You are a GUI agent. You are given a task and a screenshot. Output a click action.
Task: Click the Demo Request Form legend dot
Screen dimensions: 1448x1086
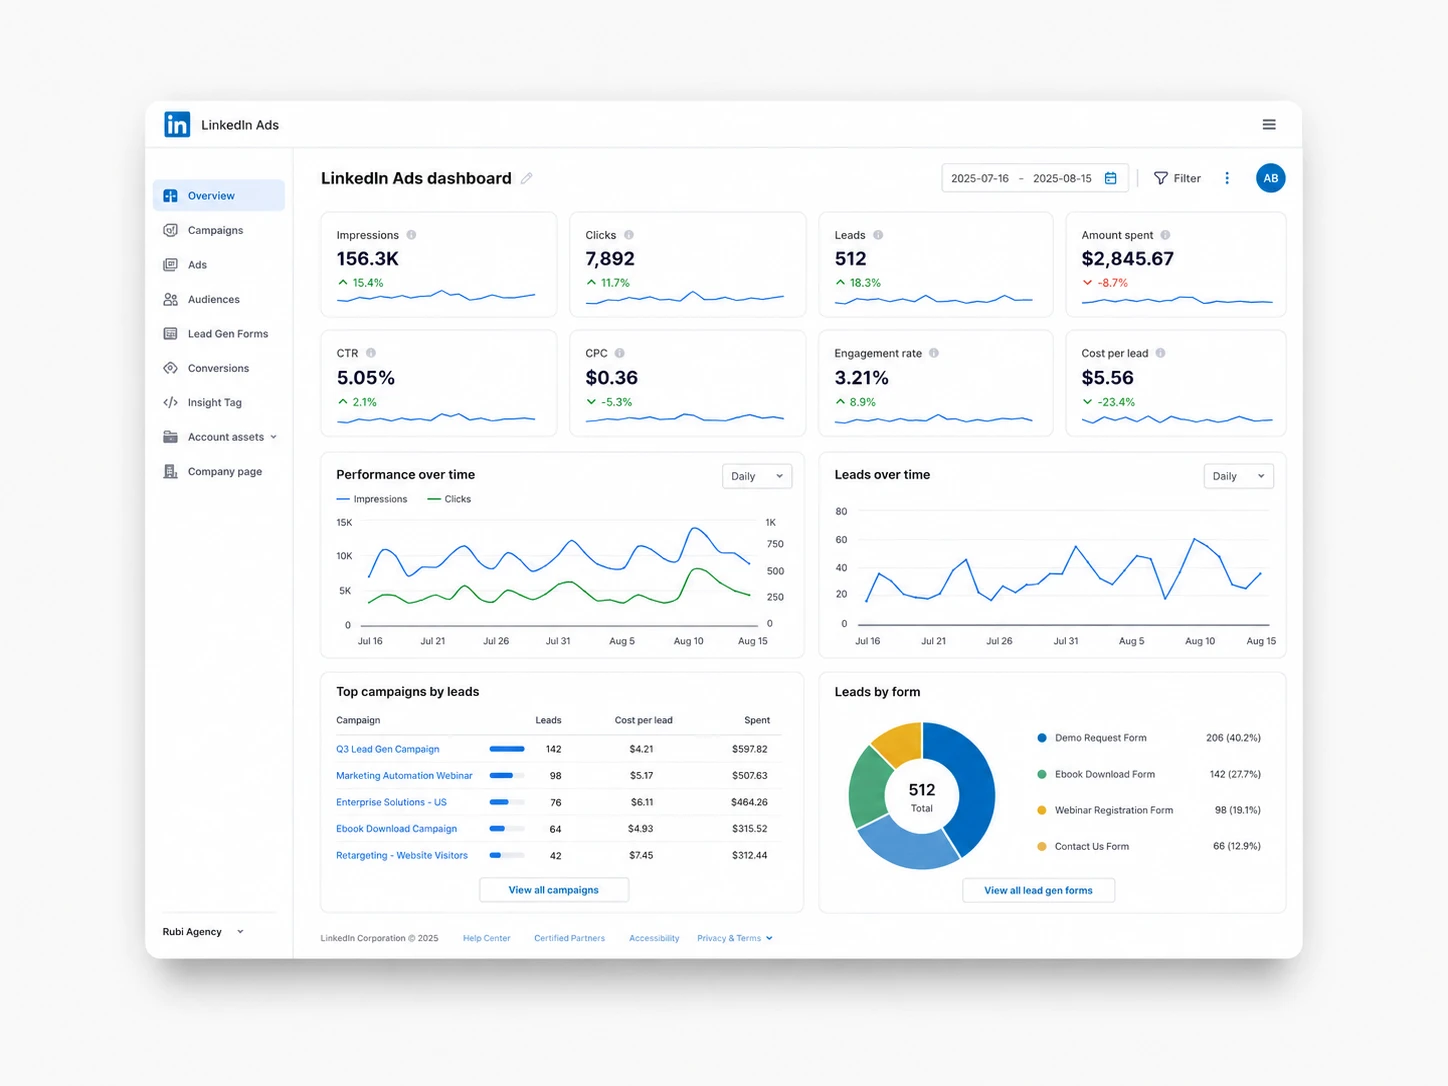(x=1042, y=738)
